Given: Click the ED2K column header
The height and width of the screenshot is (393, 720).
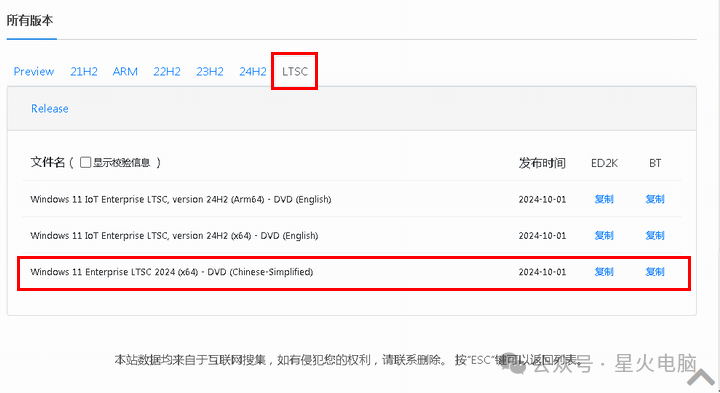Looking at the screenshot, I should coord(604,163).
